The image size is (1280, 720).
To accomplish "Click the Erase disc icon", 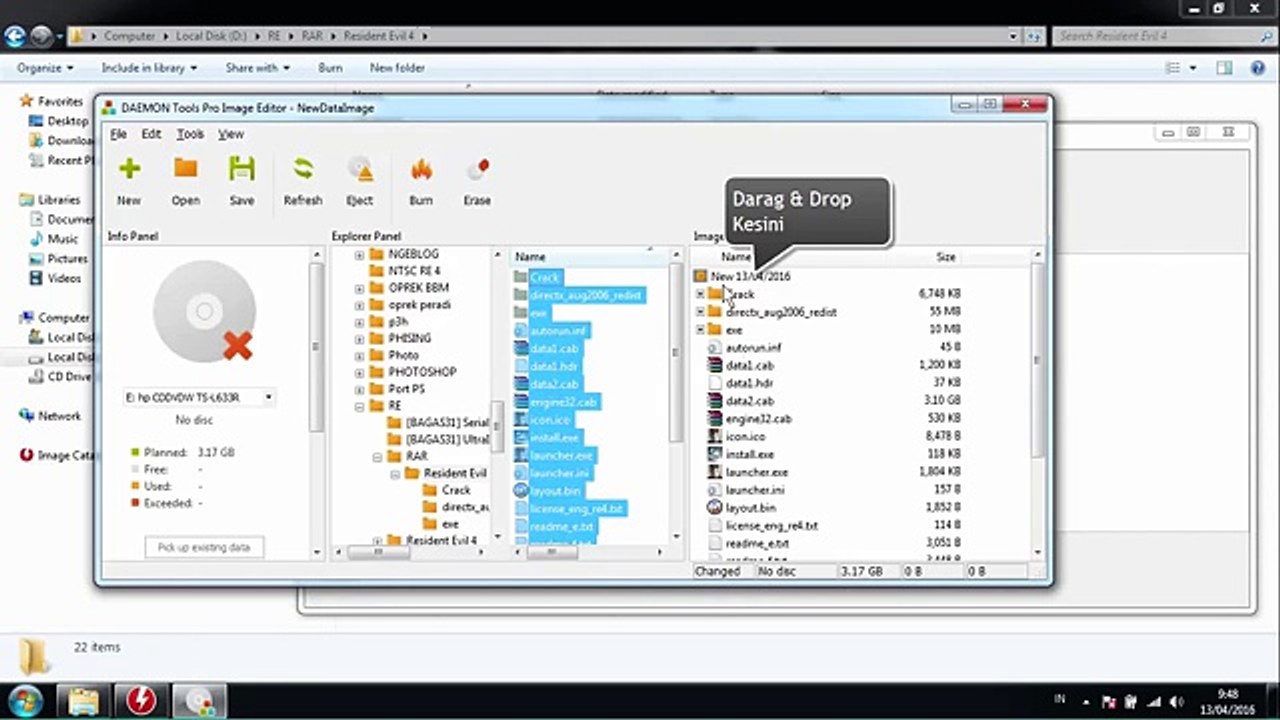I will (x=477, y=168).
